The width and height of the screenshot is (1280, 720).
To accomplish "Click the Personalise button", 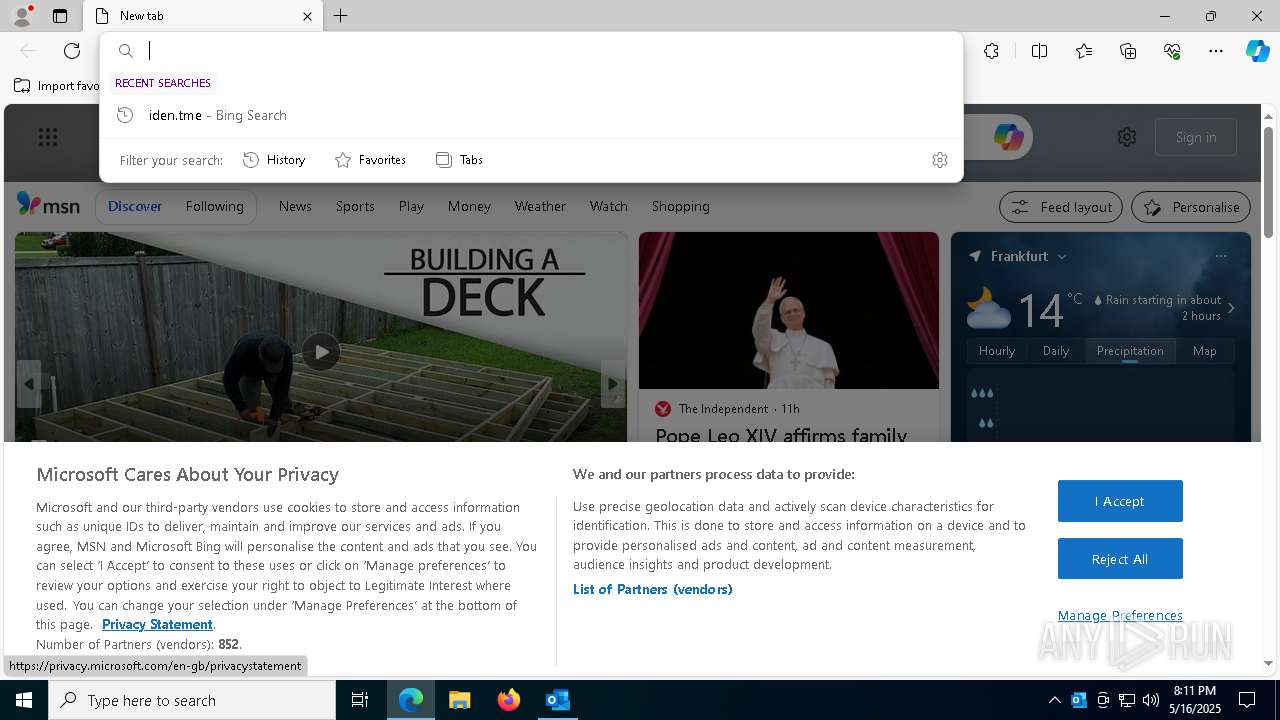I will (x=1191, y=207).
